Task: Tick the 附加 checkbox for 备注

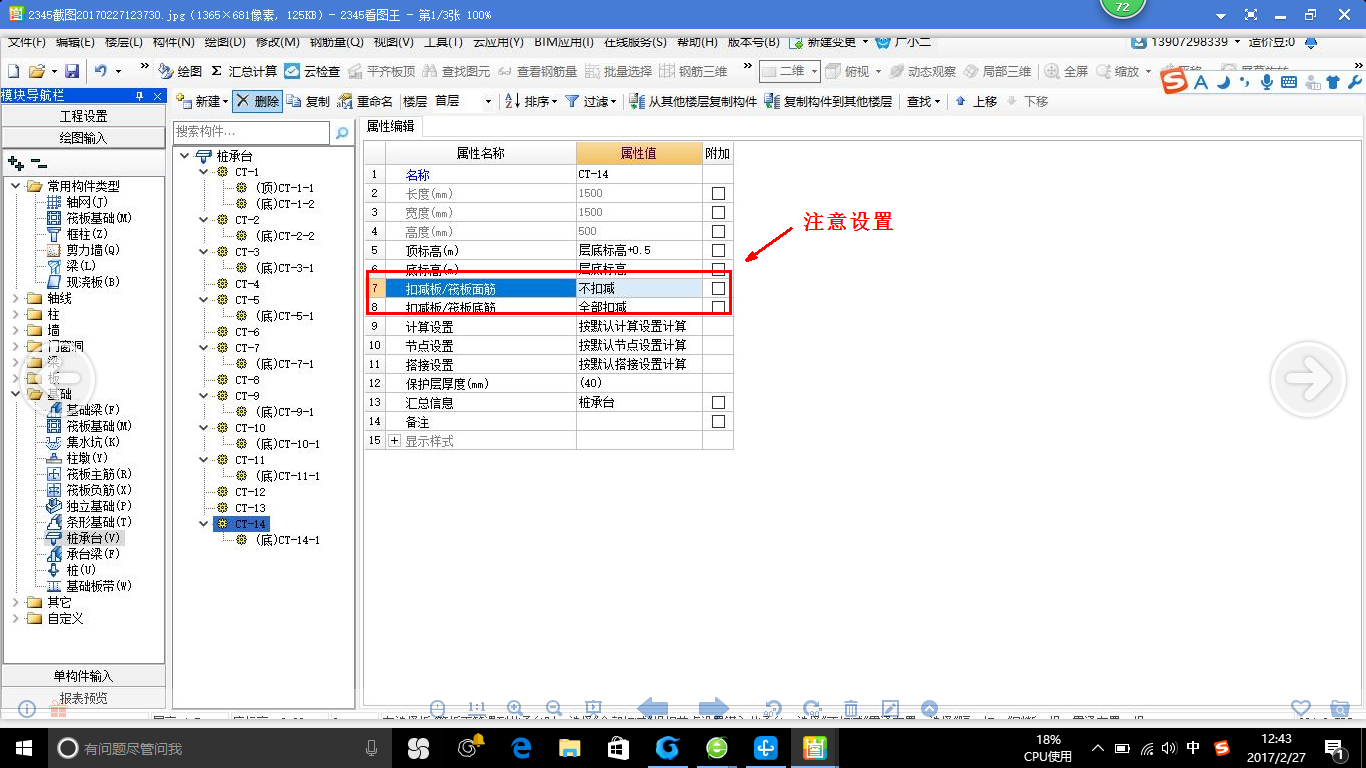Action: point(718,421)
